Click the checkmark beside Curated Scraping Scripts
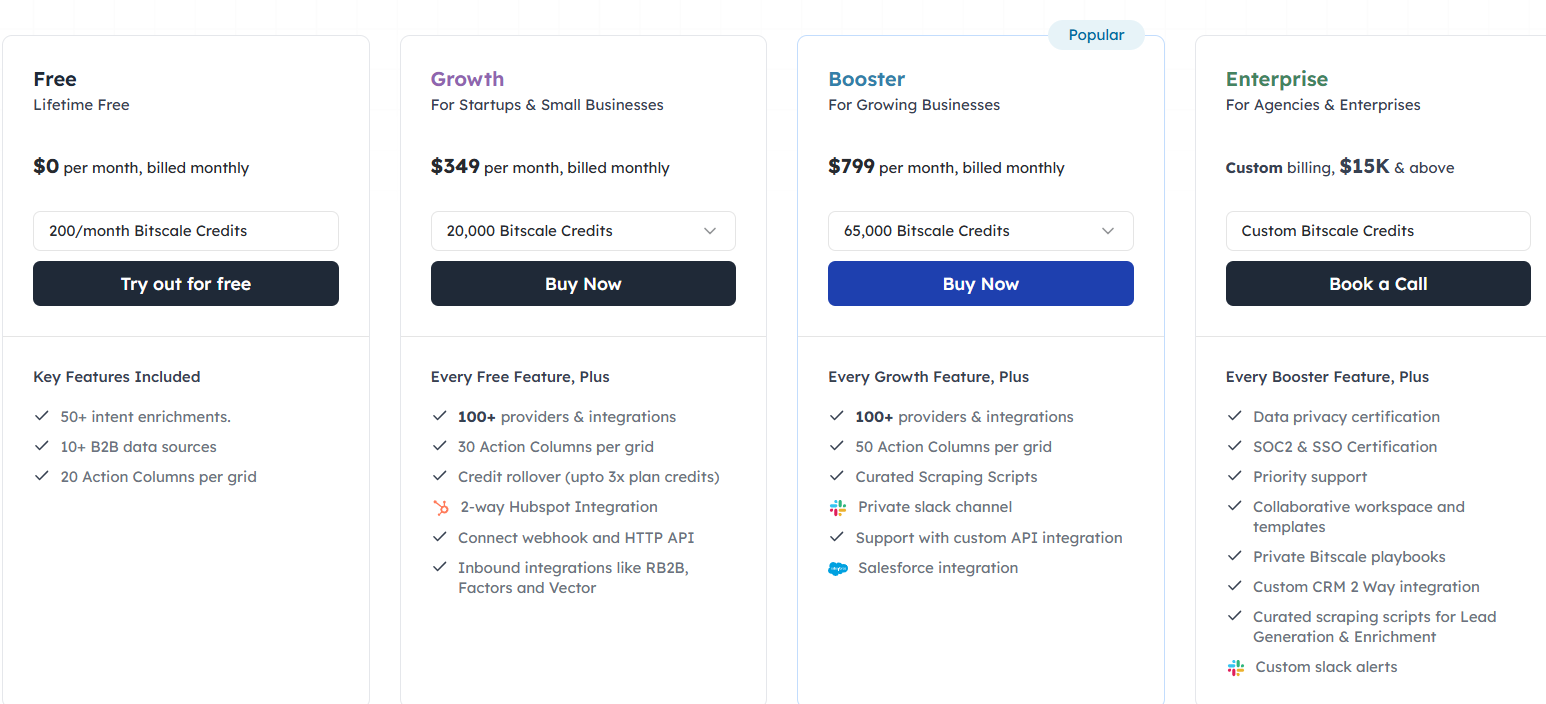The height and width of the screenshot is (704, 1546). [837, 477]
